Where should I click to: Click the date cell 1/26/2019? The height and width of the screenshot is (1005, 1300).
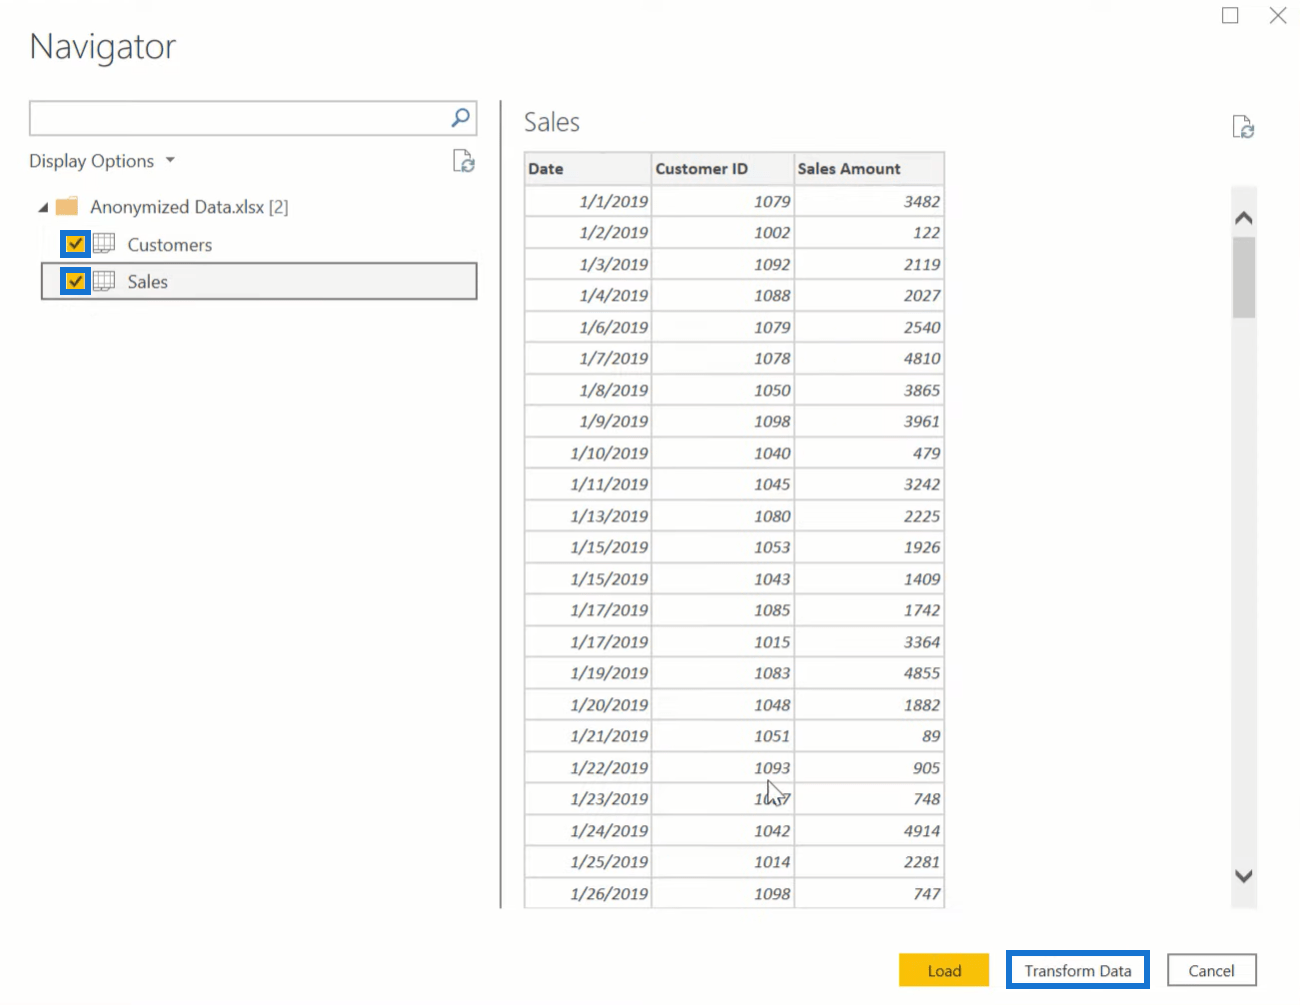coord(588,894)
